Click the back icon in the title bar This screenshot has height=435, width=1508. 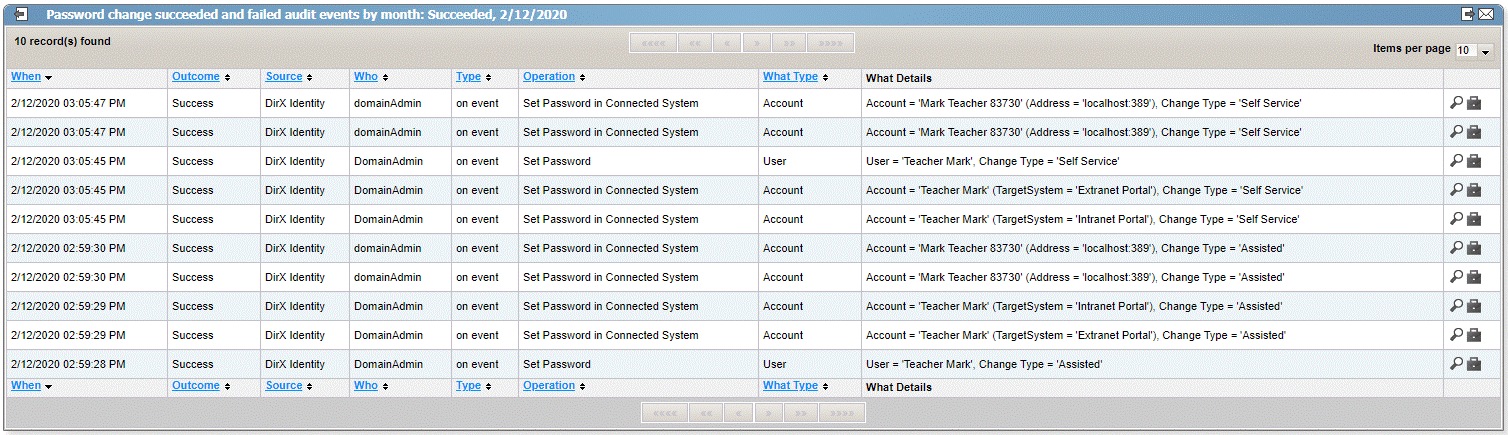(x=21, y=14)
